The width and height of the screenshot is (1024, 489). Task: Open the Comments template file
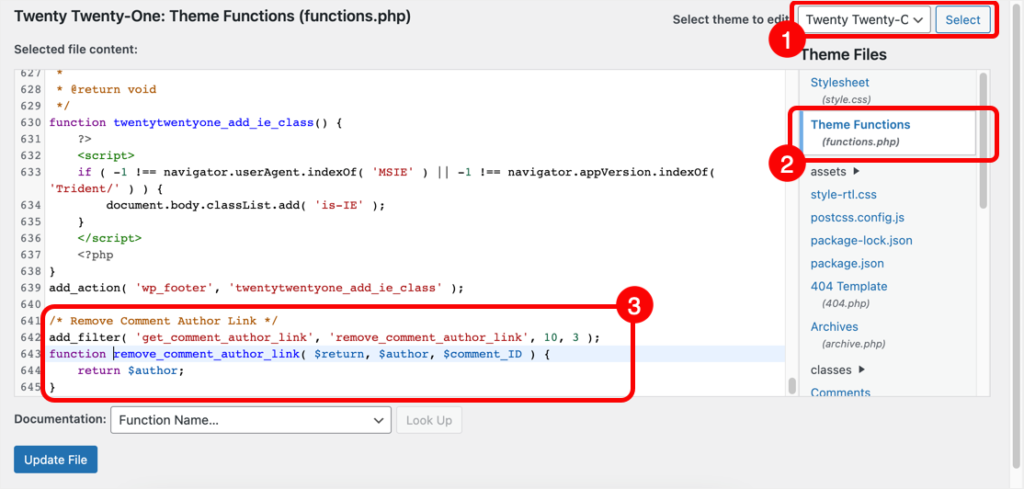pyautogui.click(x=840, y=392)
